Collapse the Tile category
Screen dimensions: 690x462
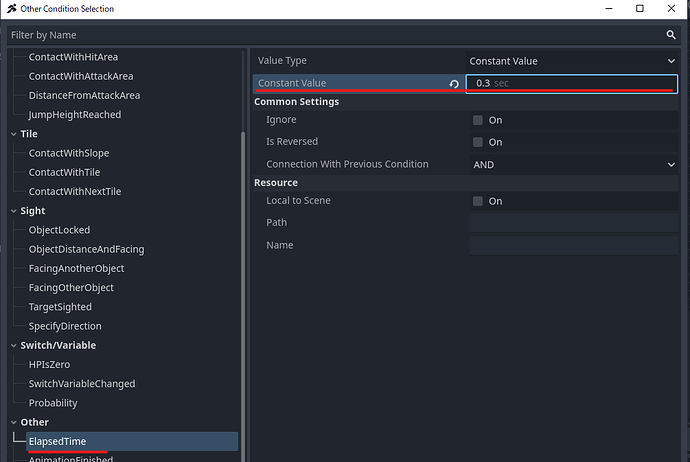pyautogui.click(x=13, y=134)
